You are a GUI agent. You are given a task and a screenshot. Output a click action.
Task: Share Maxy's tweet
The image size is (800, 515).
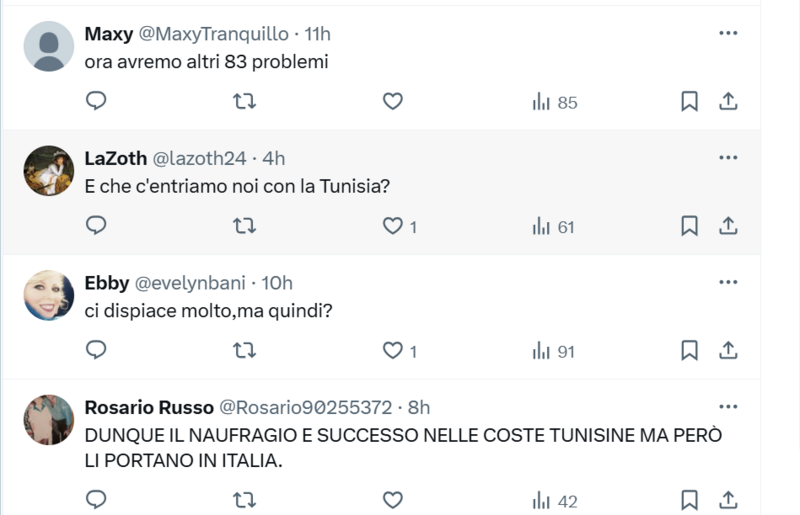(x=729, y=101)
